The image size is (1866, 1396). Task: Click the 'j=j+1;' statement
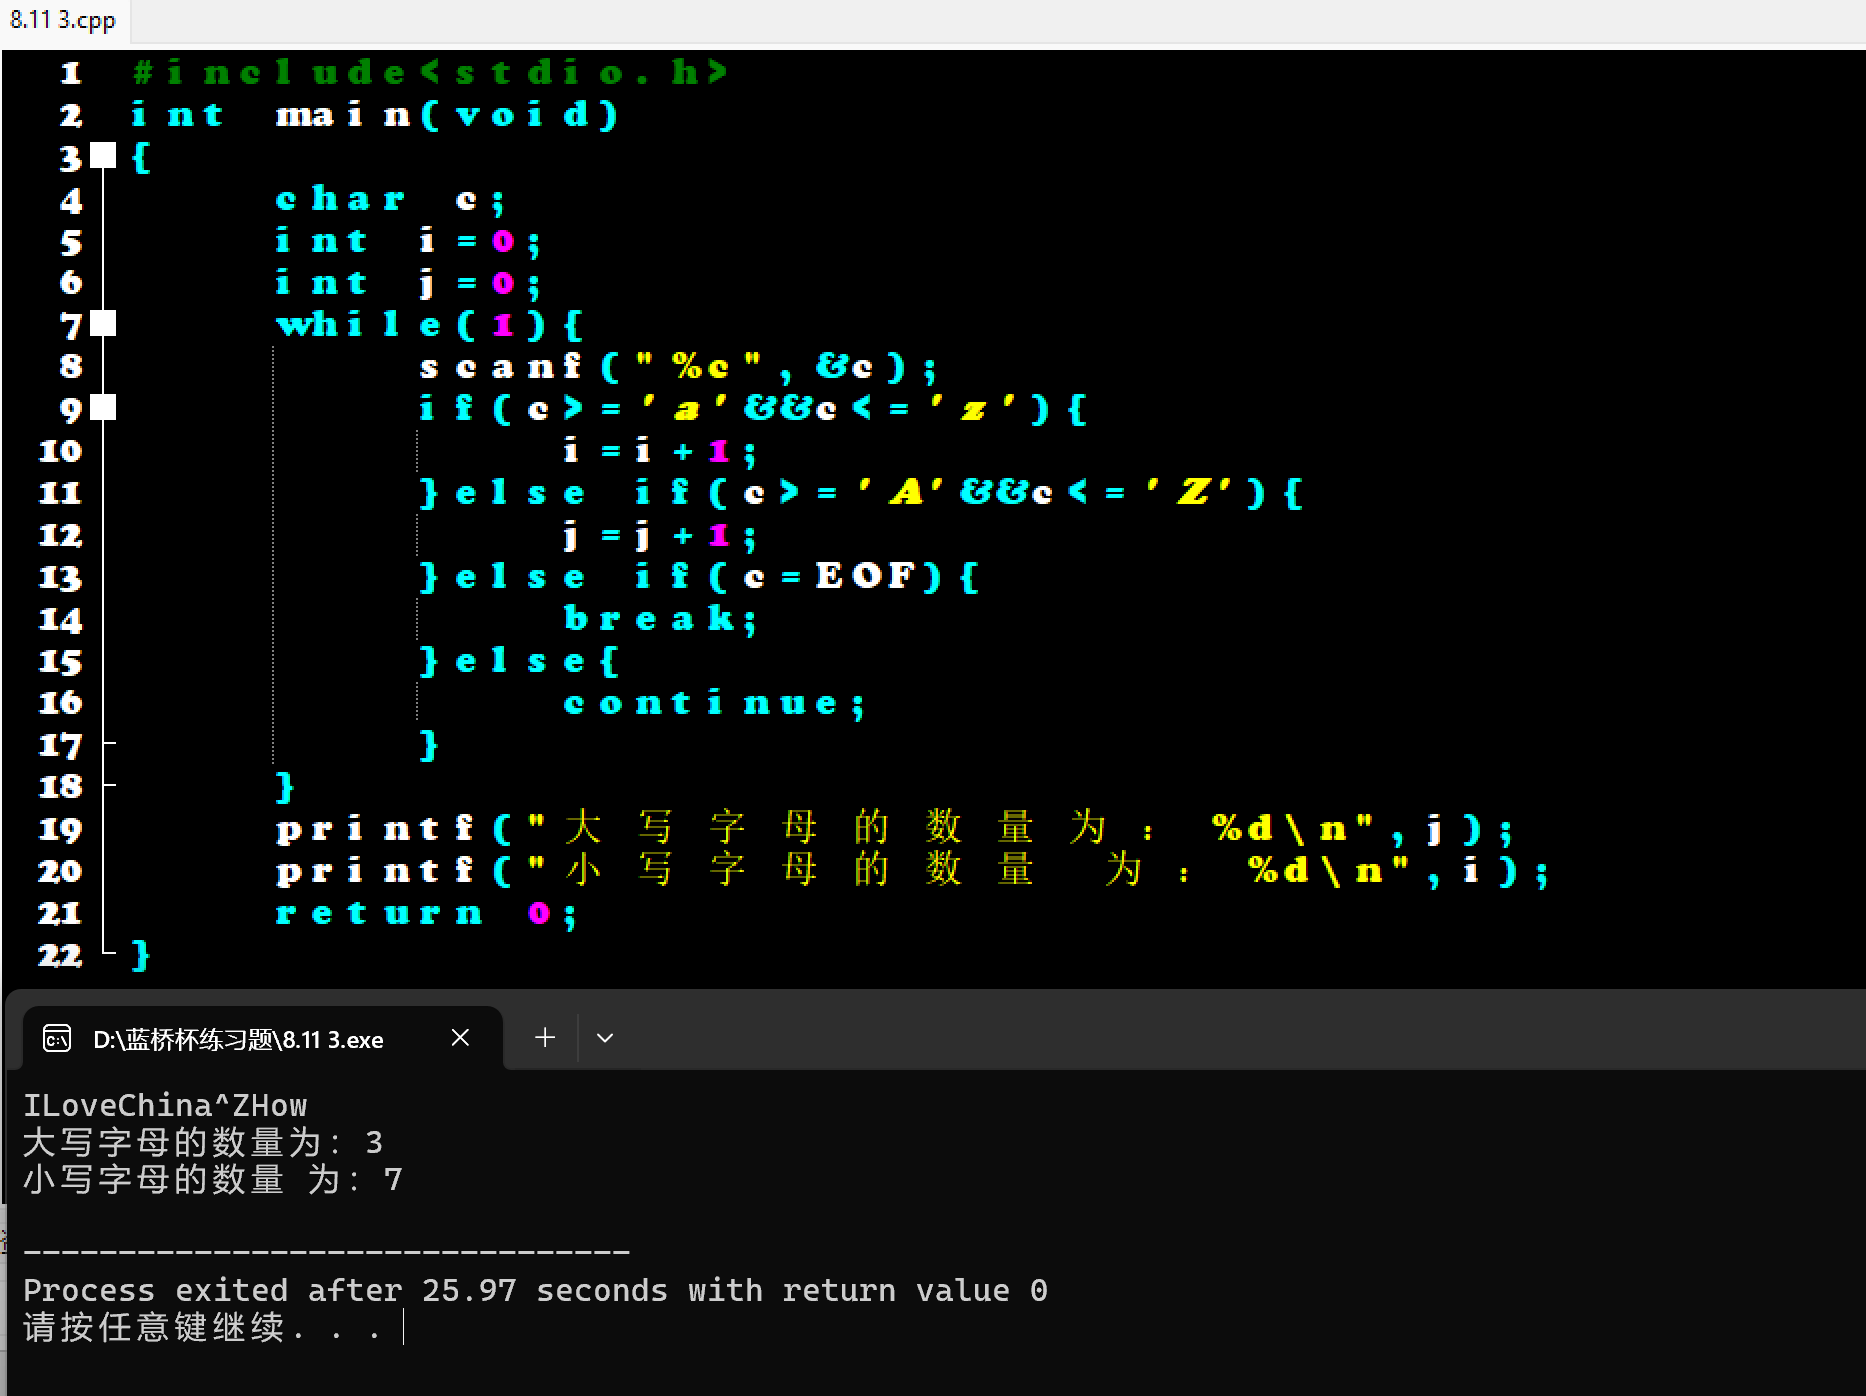click(660, 535)
